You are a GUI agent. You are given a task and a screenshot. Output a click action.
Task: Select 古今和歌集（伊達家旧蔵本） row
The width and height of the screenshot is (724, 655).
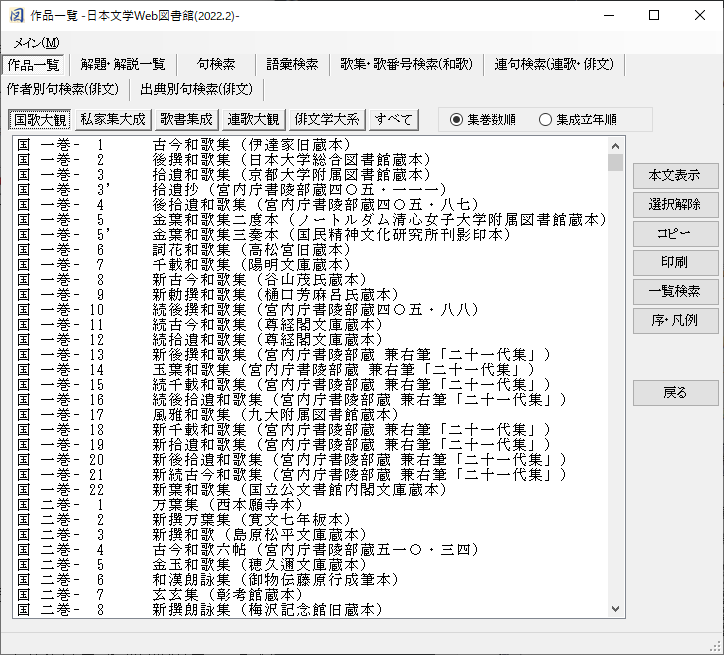(x=310, y=145)
